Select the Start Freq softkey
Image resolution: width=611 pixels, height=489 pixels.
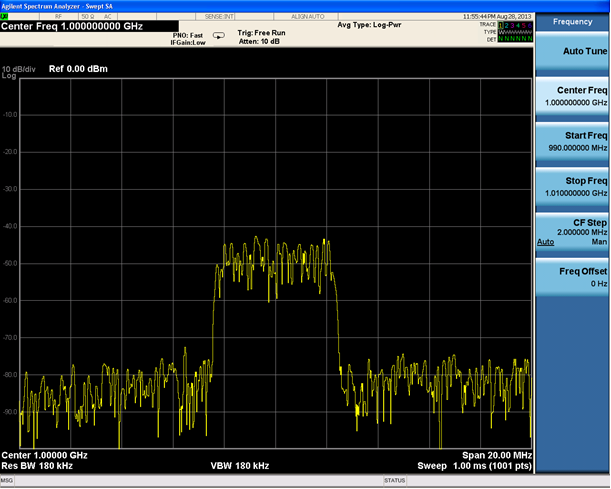click(573, 141)
